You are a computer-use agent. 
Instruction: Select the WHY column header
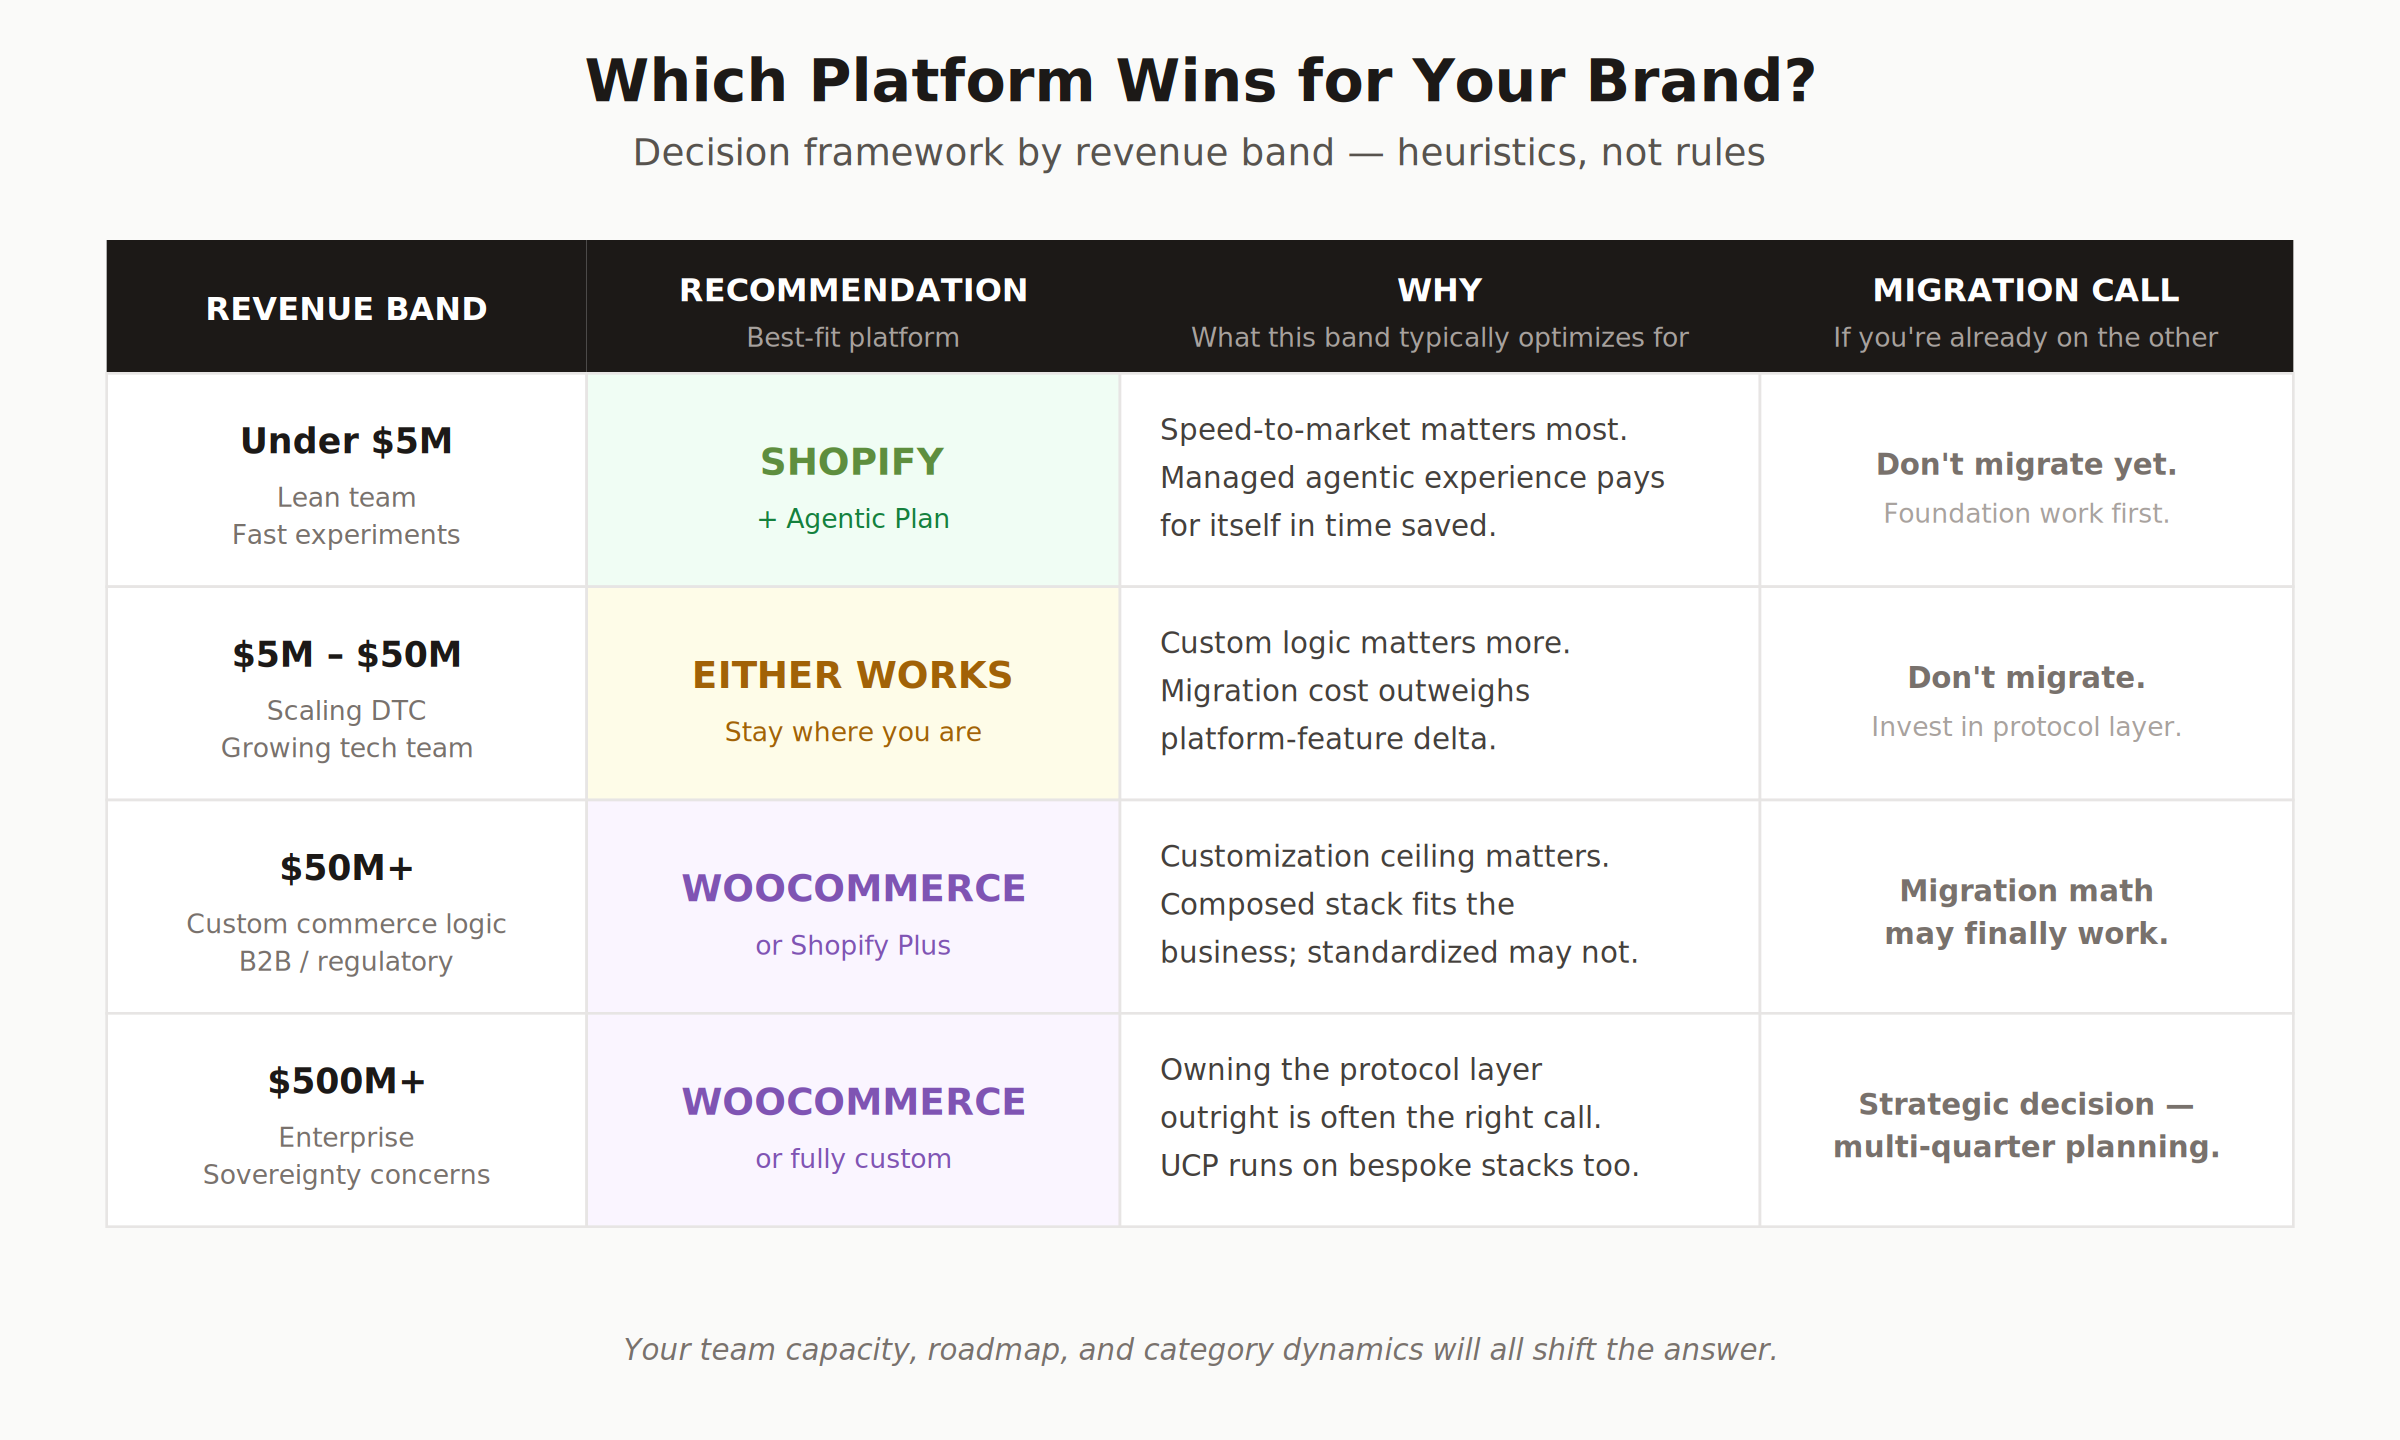(x=1440, y=308)
